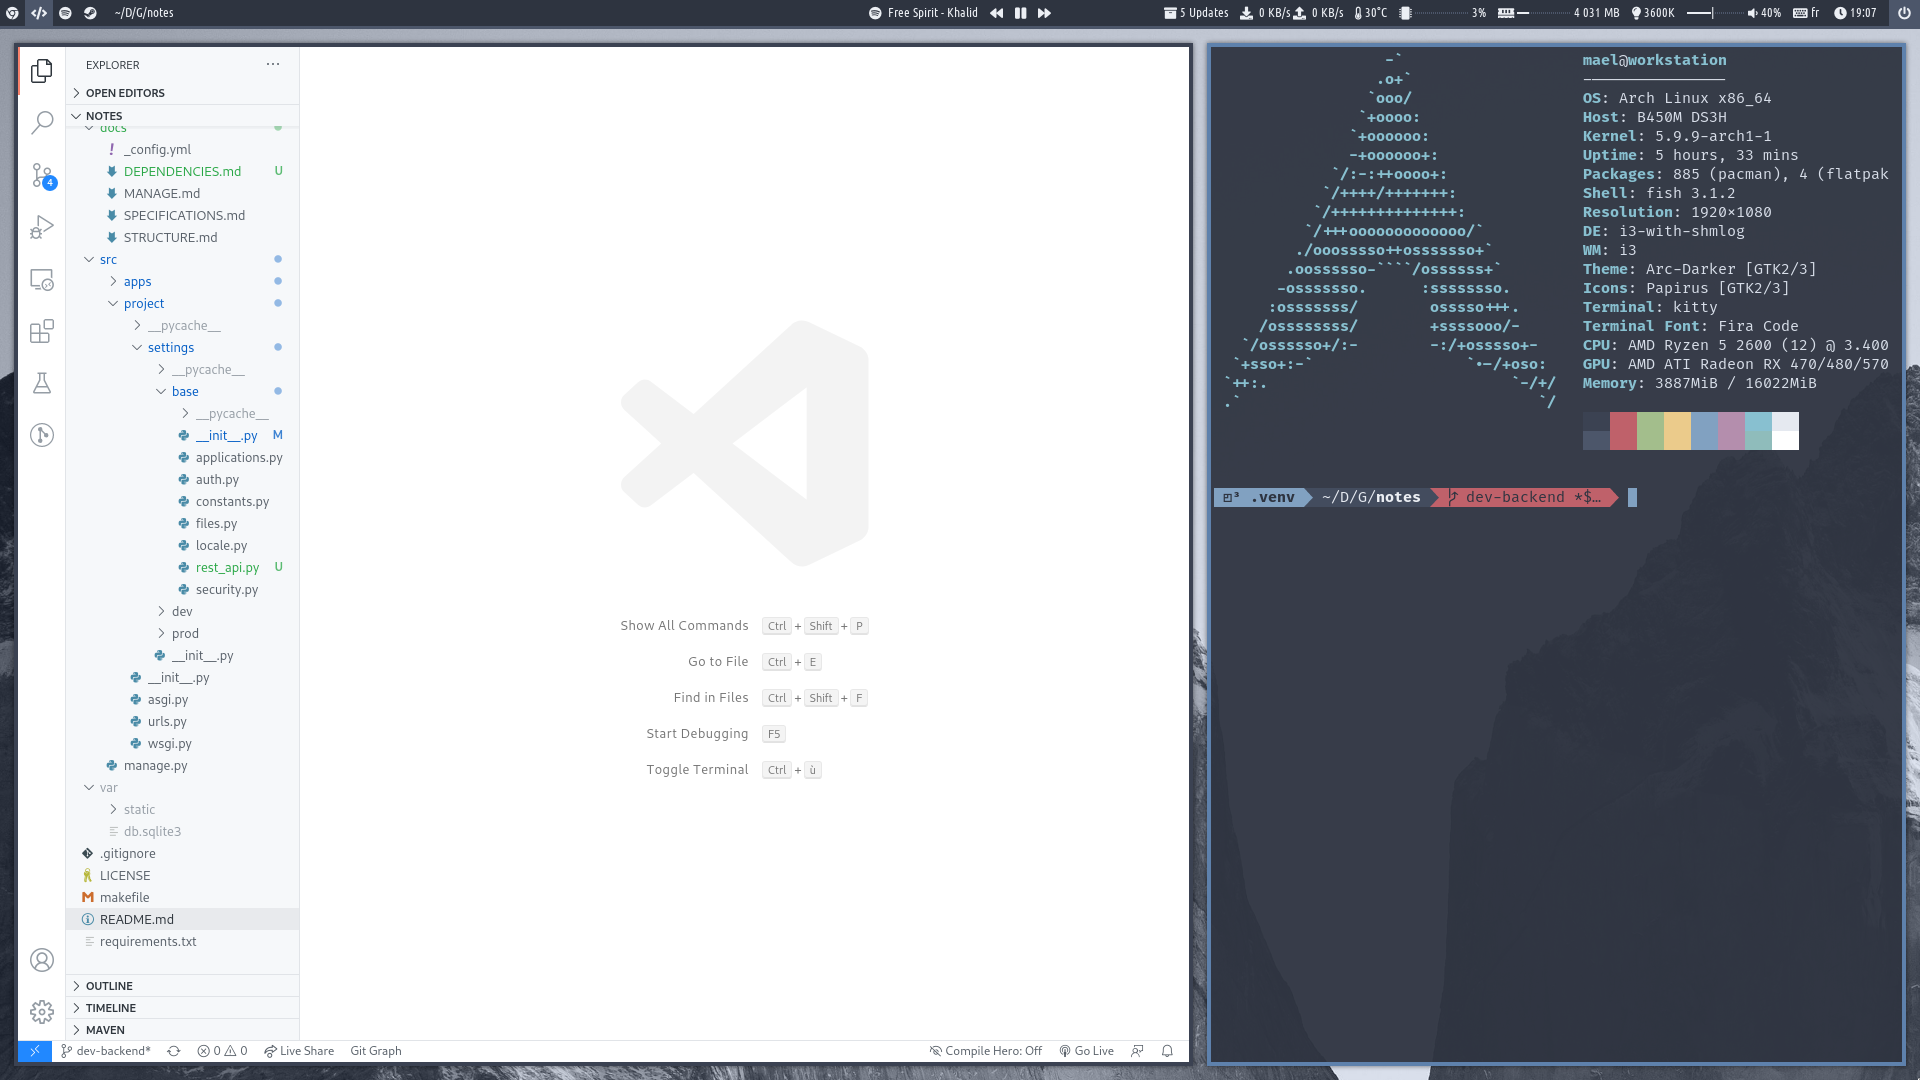
Task: Click Live Share in status bar
Action: (299, 1051)
